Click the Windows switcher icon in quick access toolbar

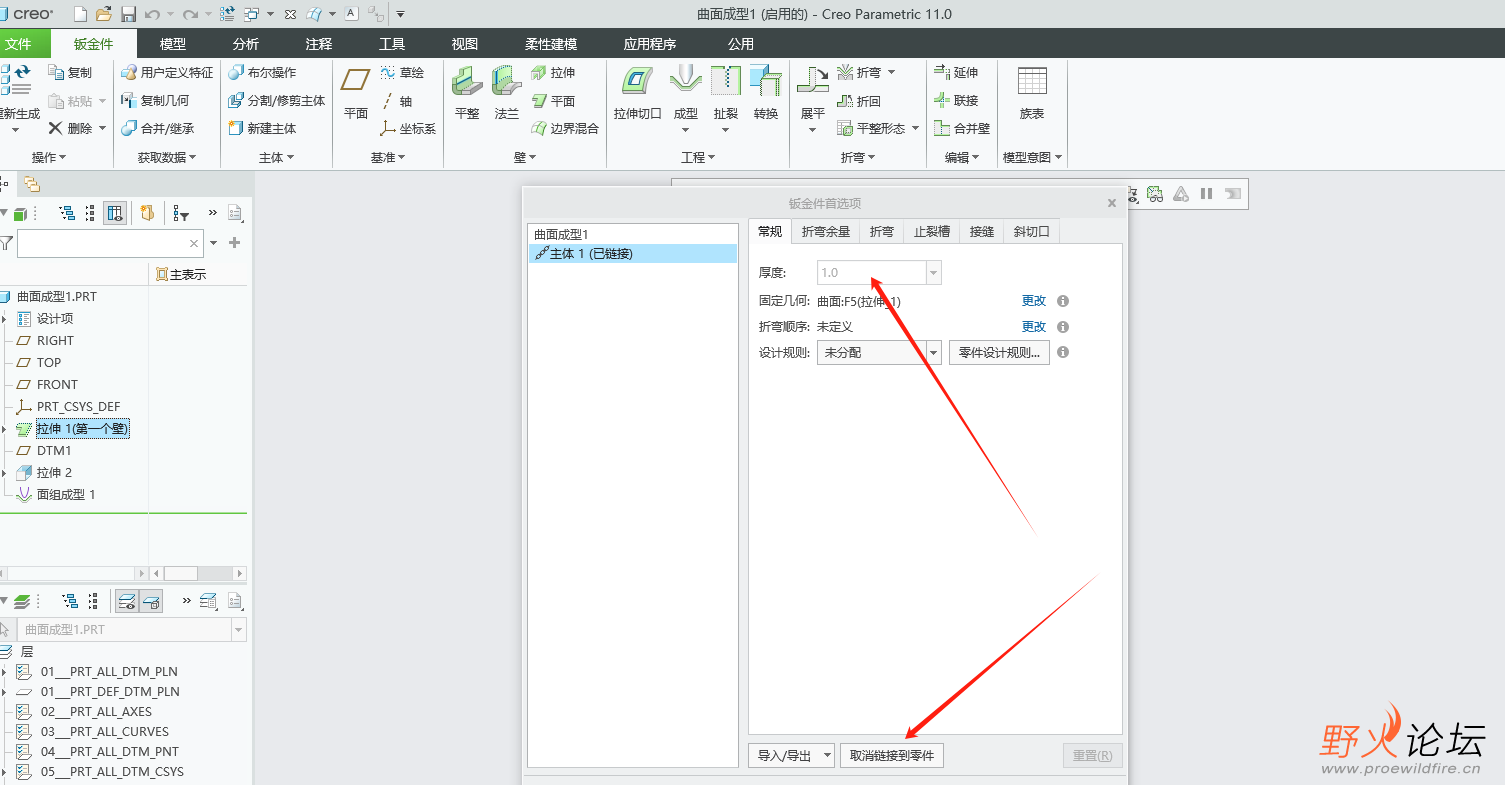tap(251, 14)
